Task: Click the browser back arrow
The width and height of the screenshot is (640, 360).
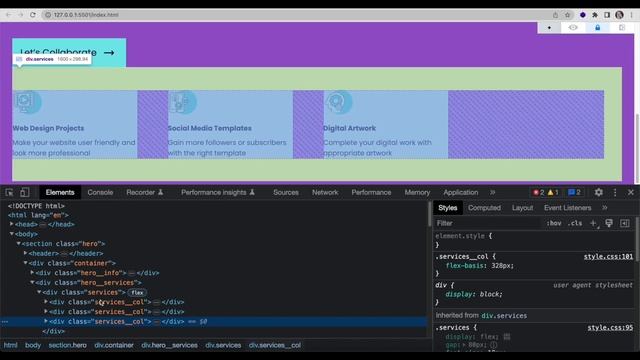Action: click(x=9, y=15)
